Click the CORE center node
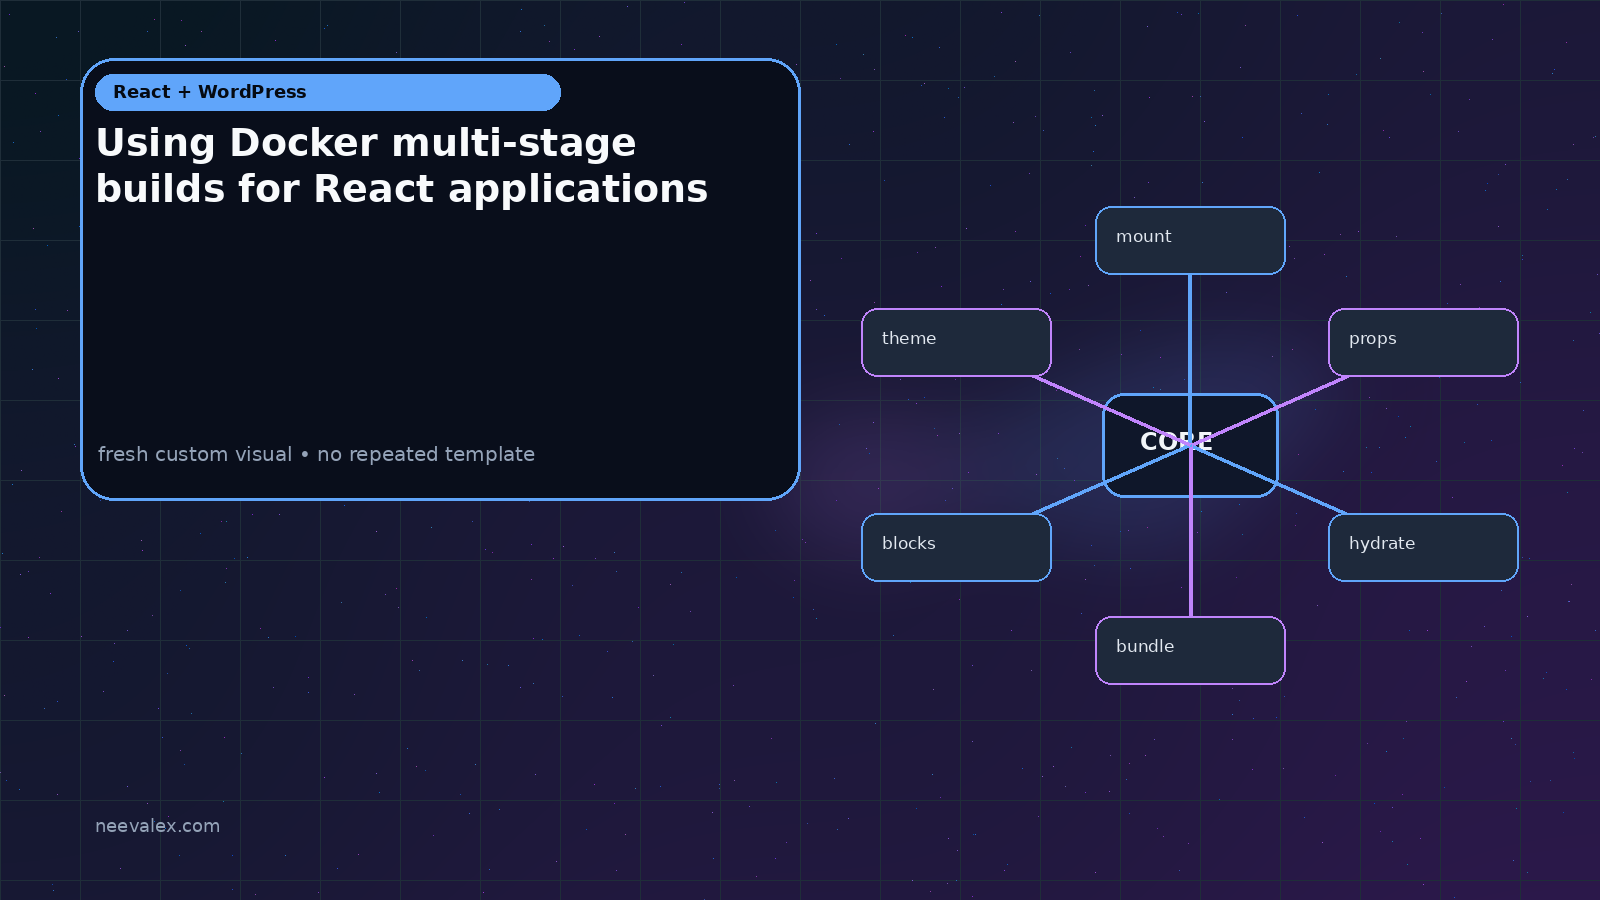The width and height of the screenshot is (1600, 900). (x=1190, y=445)
